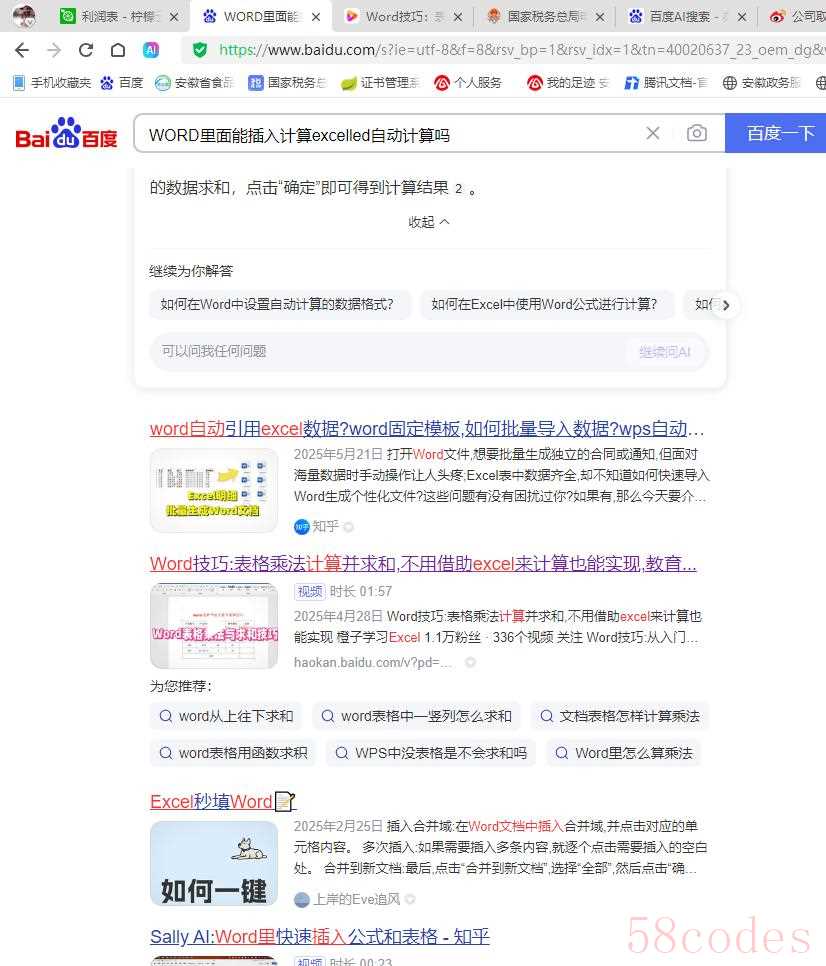Open the 我的足迹 bookmark
The height and width of the screenshot is (966, 826).
568,83
